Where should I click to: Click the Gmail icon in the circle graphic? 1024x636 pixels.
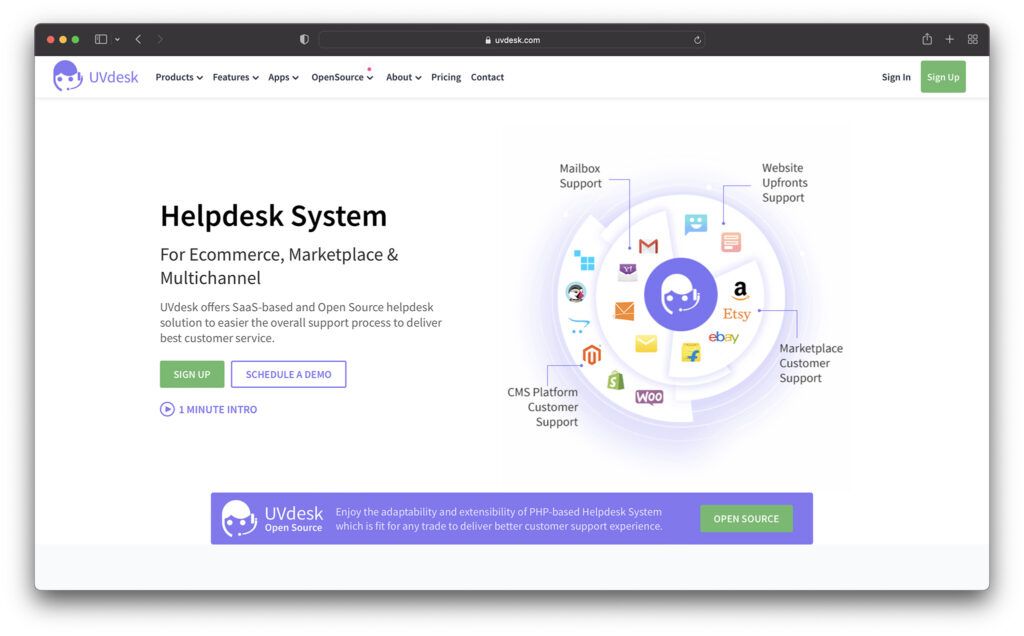[x=648, y=245]
